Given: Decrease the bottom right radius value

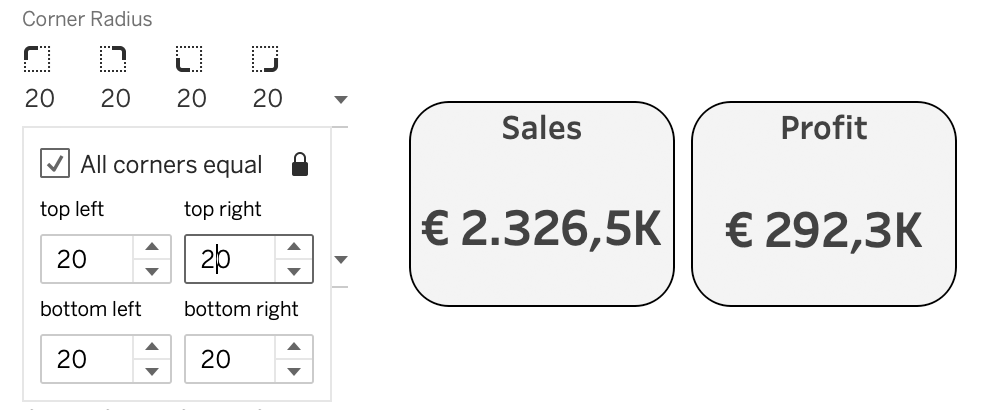Looking at the screenshot, I should click(x=295, y=371).
